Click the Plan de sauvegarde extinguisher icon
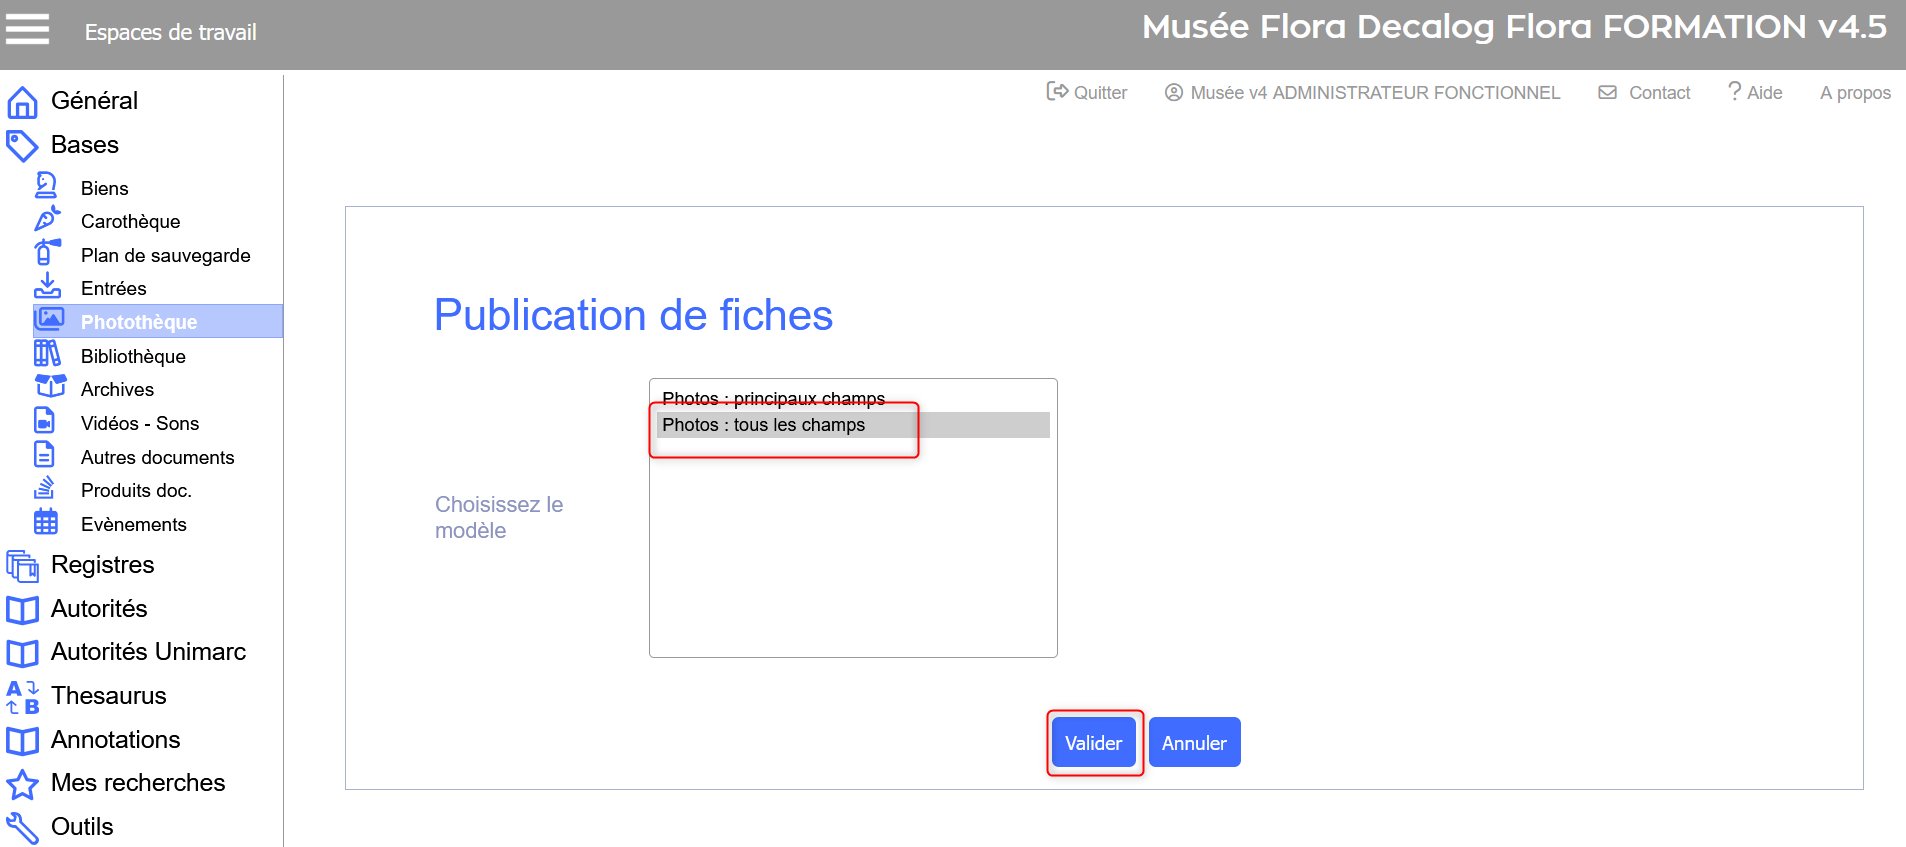 click(47, 253)
